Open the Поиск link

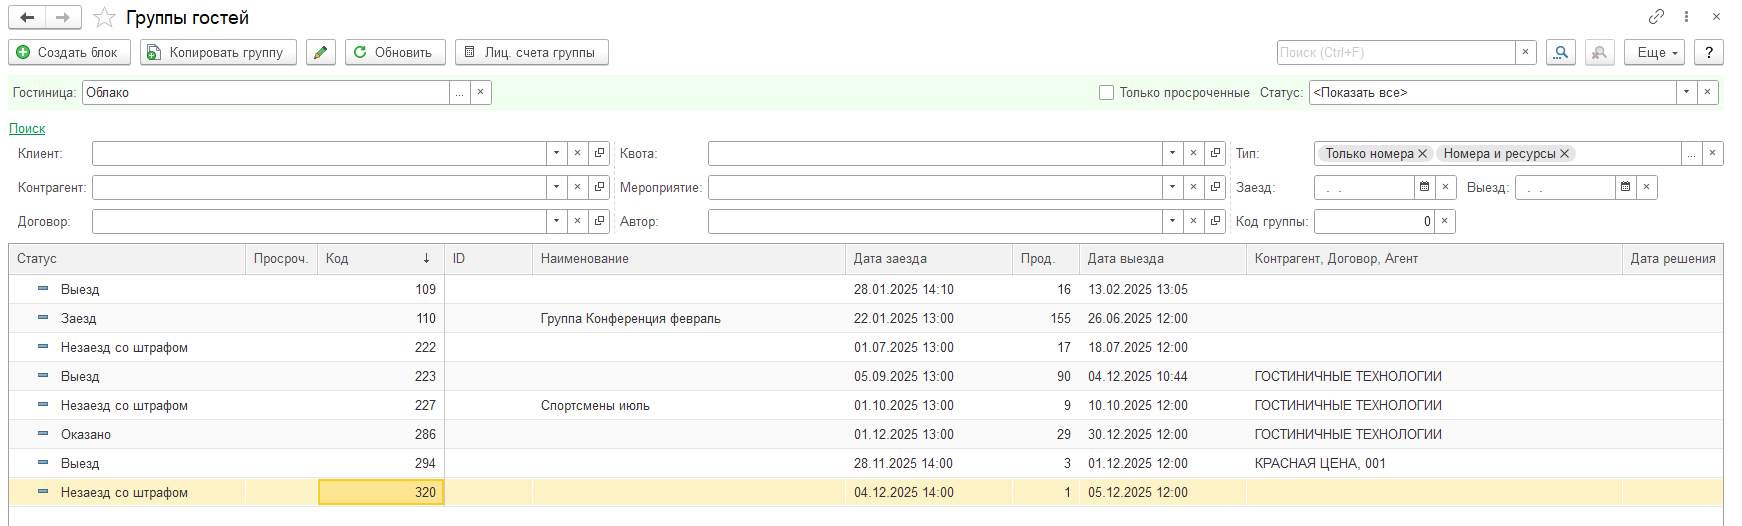coord(27,128)
